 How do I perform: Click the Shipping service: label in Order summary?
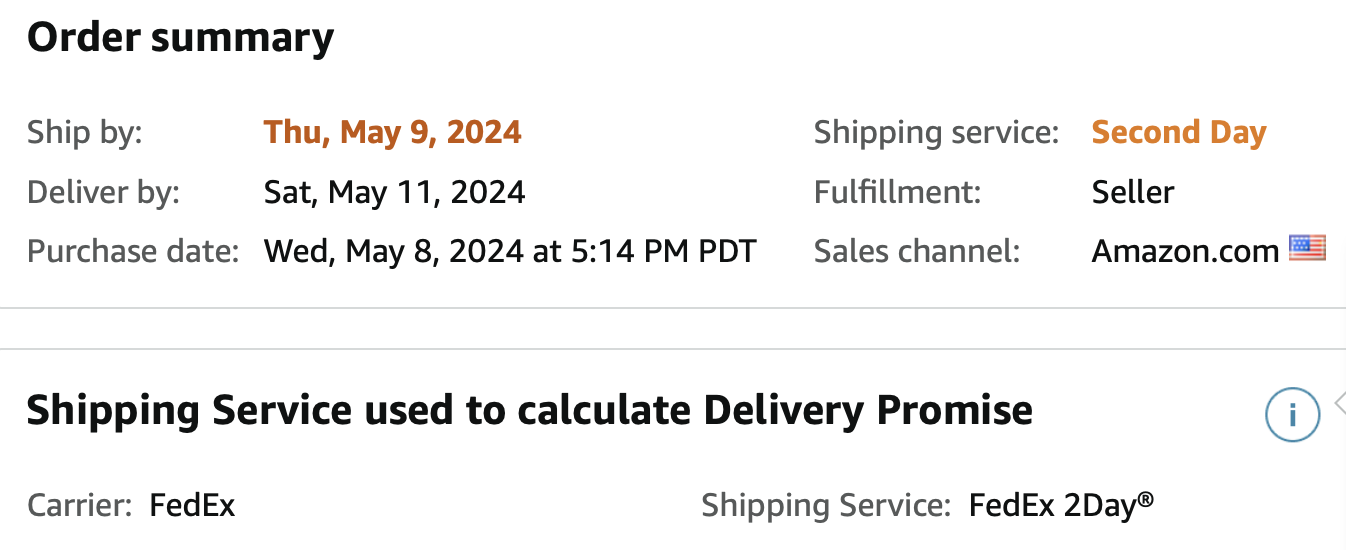(x=936, y=132)
